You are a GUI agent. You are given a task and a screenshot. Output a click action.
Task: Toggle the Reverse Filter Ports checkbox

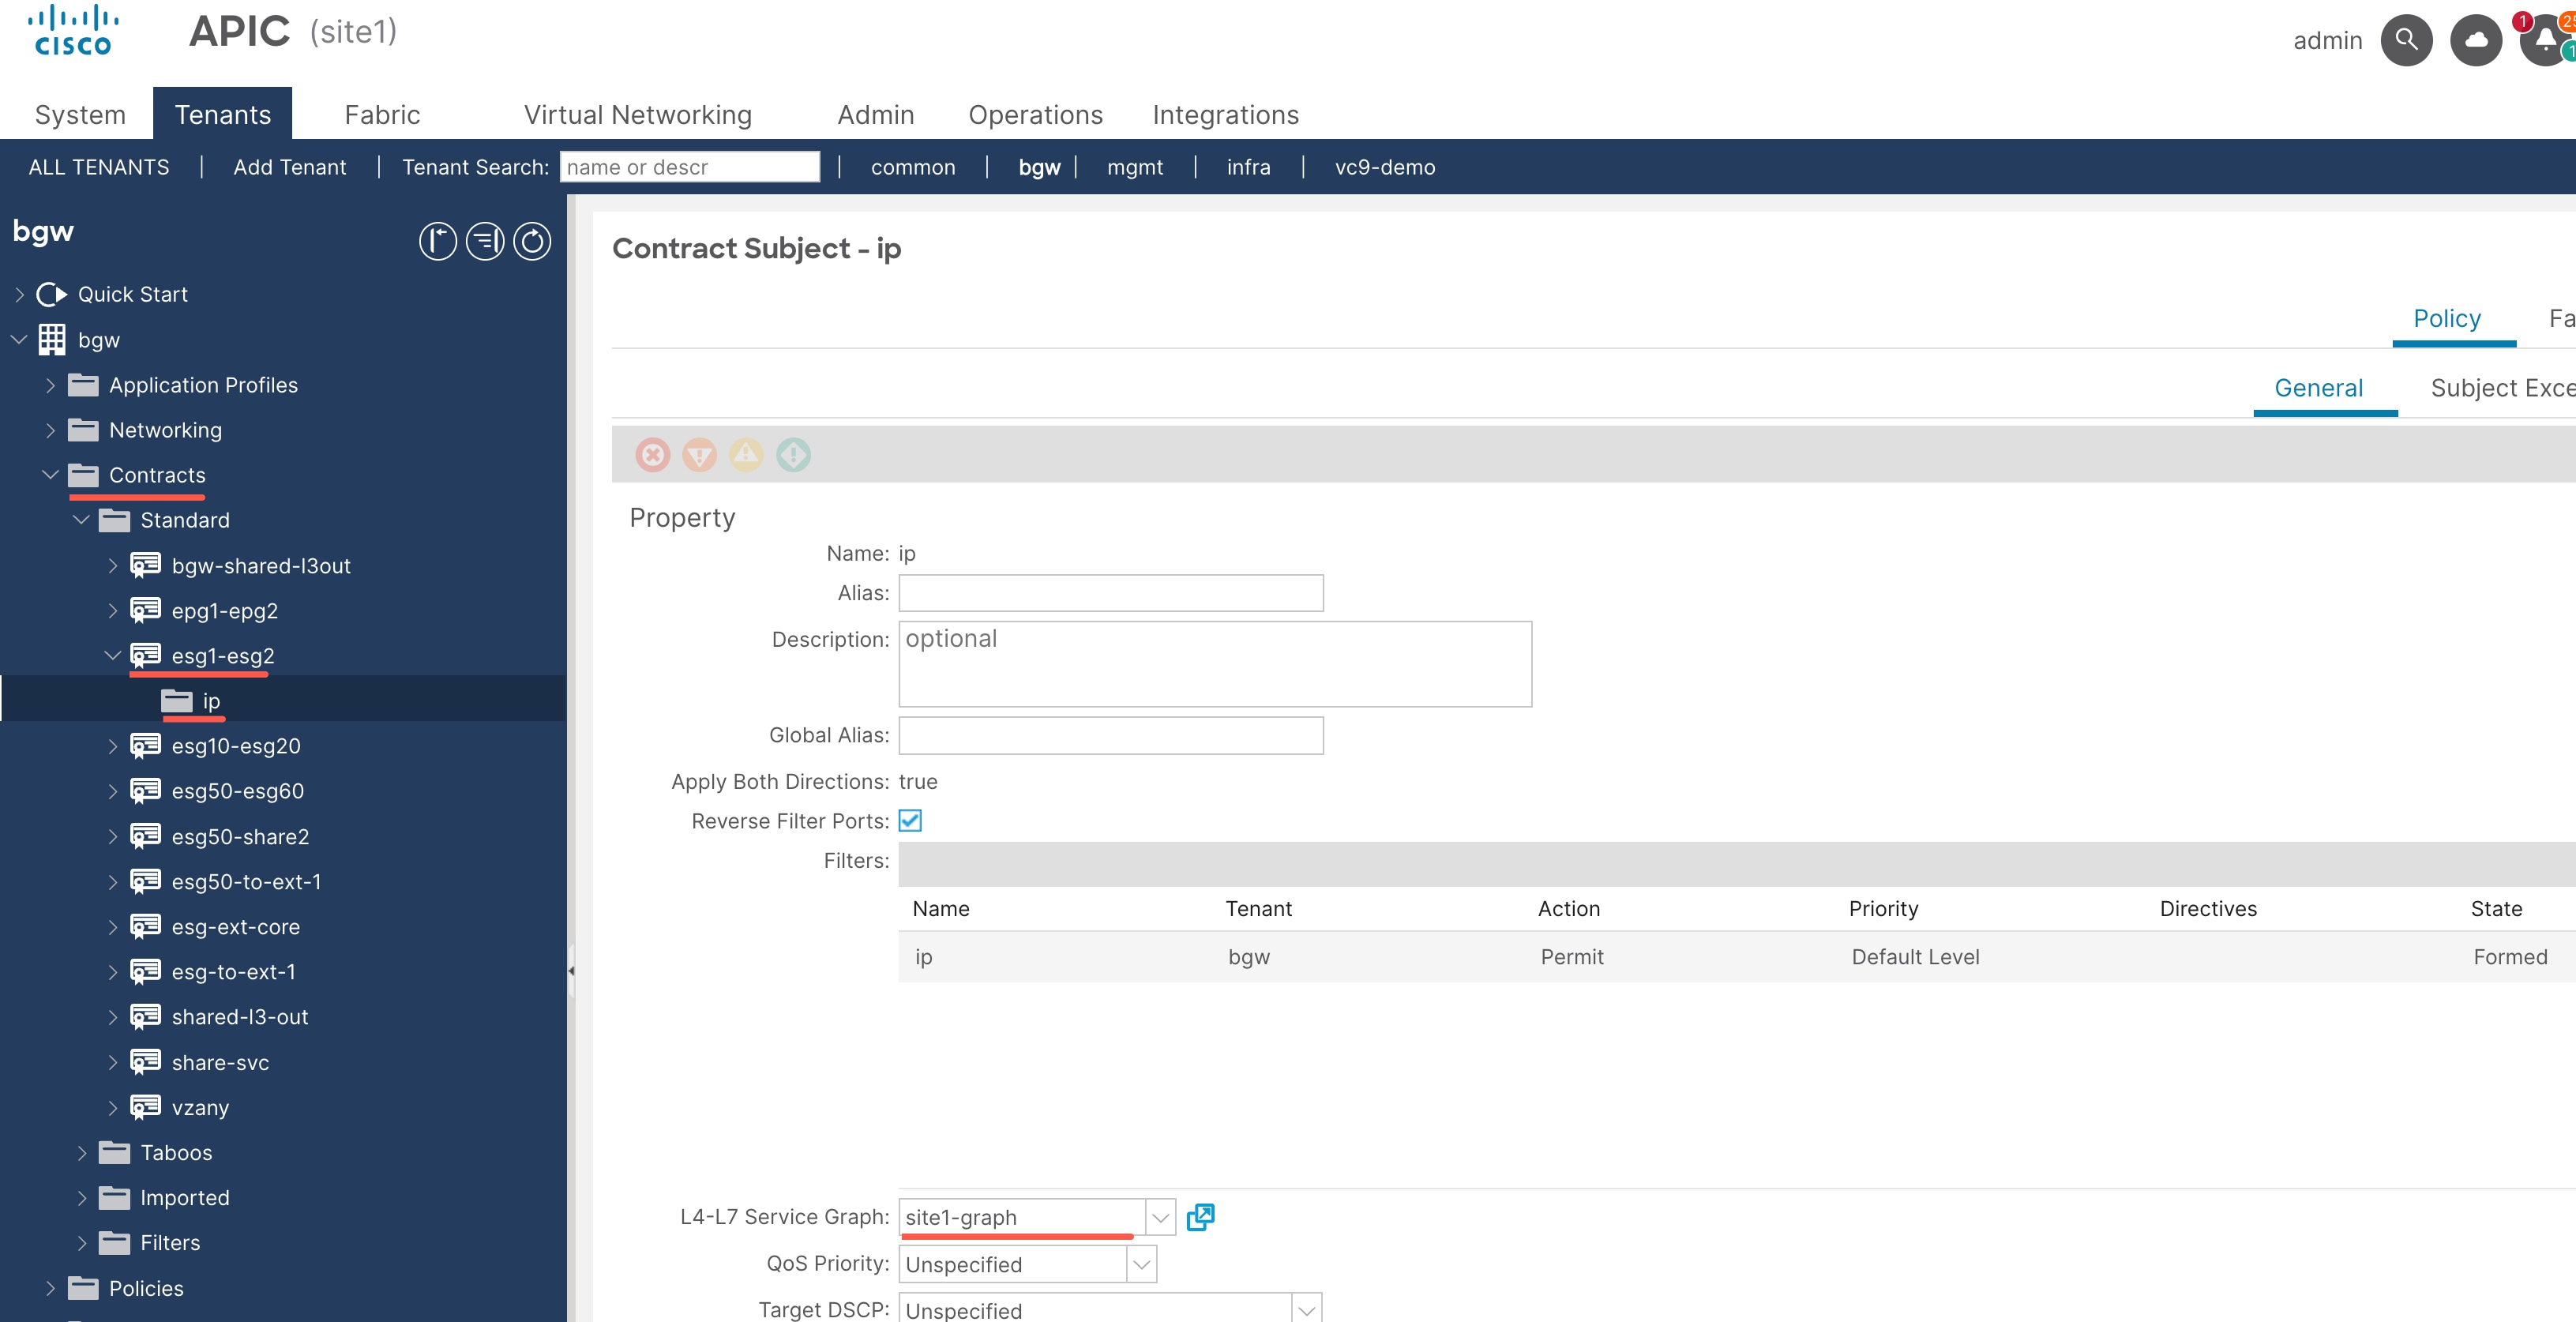click(x=910, y=821)
